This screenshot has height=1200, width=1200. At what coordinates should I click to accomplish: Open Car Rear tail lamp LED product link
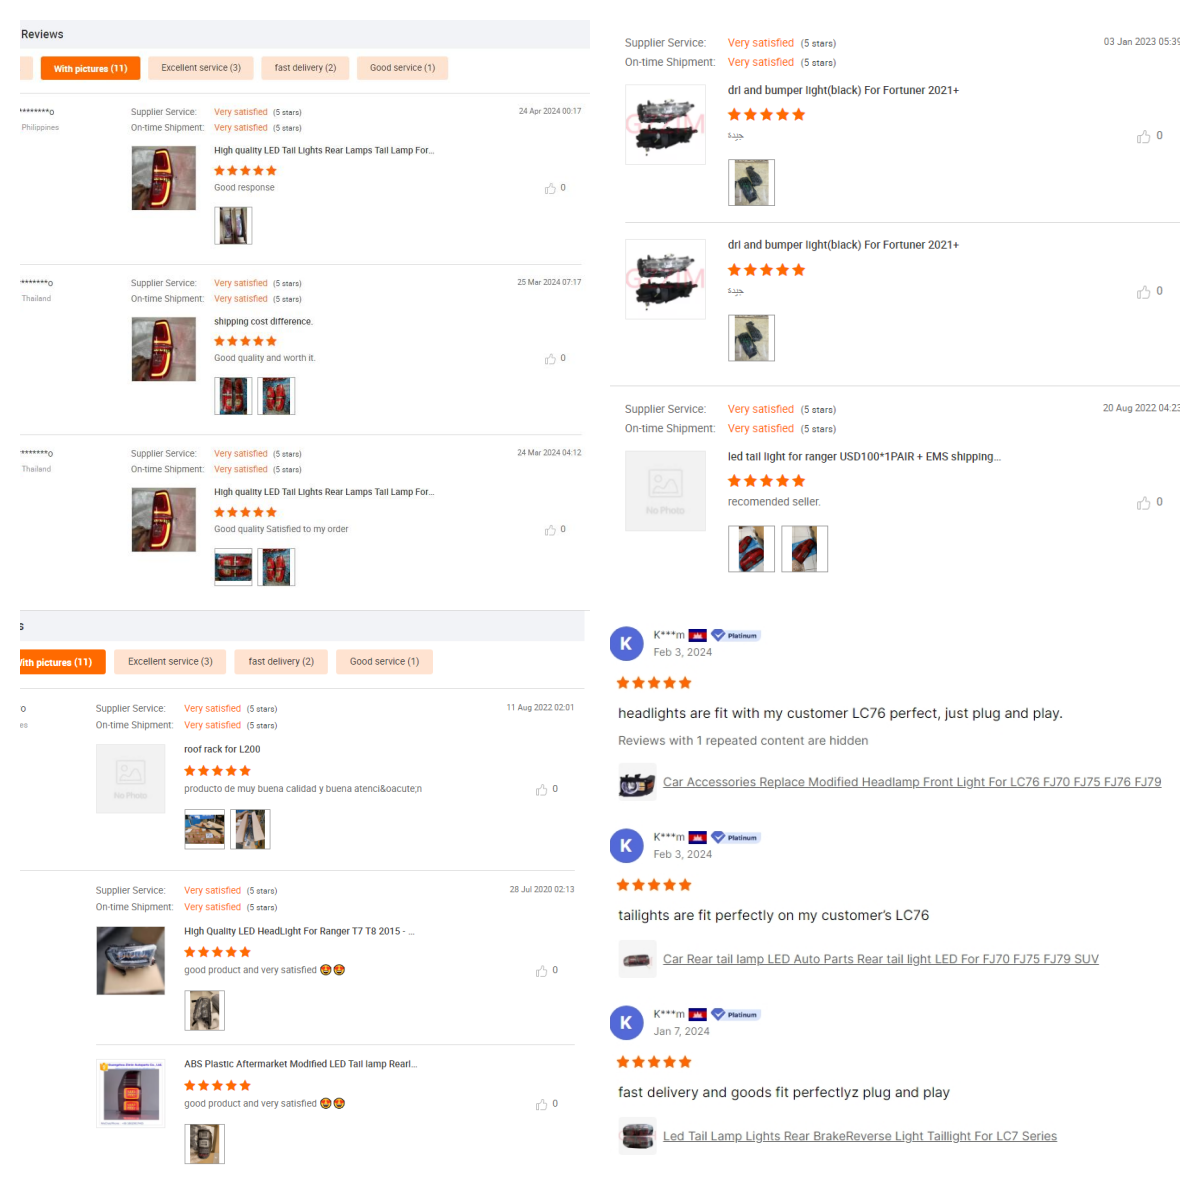click(881, 960)
